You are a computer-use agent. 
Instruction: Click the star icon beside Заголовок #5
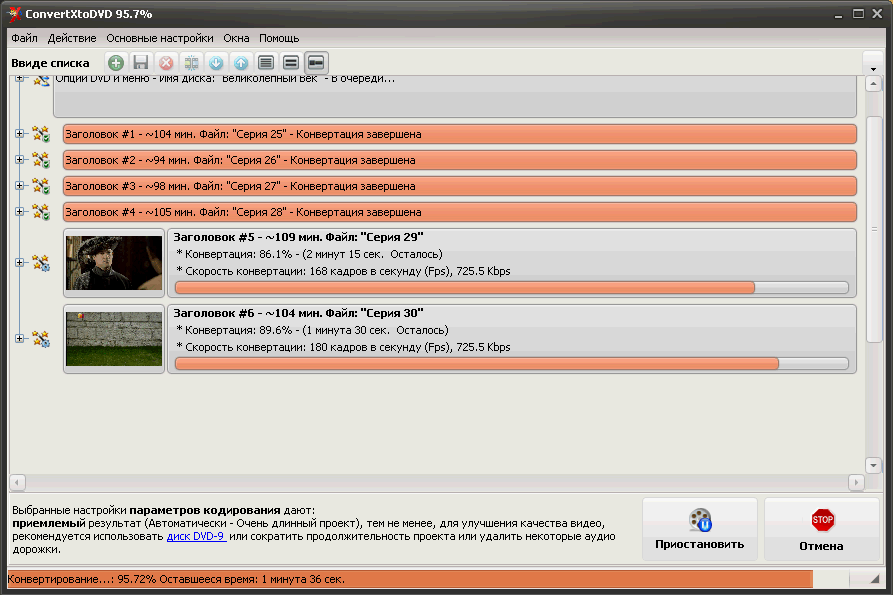41,263
